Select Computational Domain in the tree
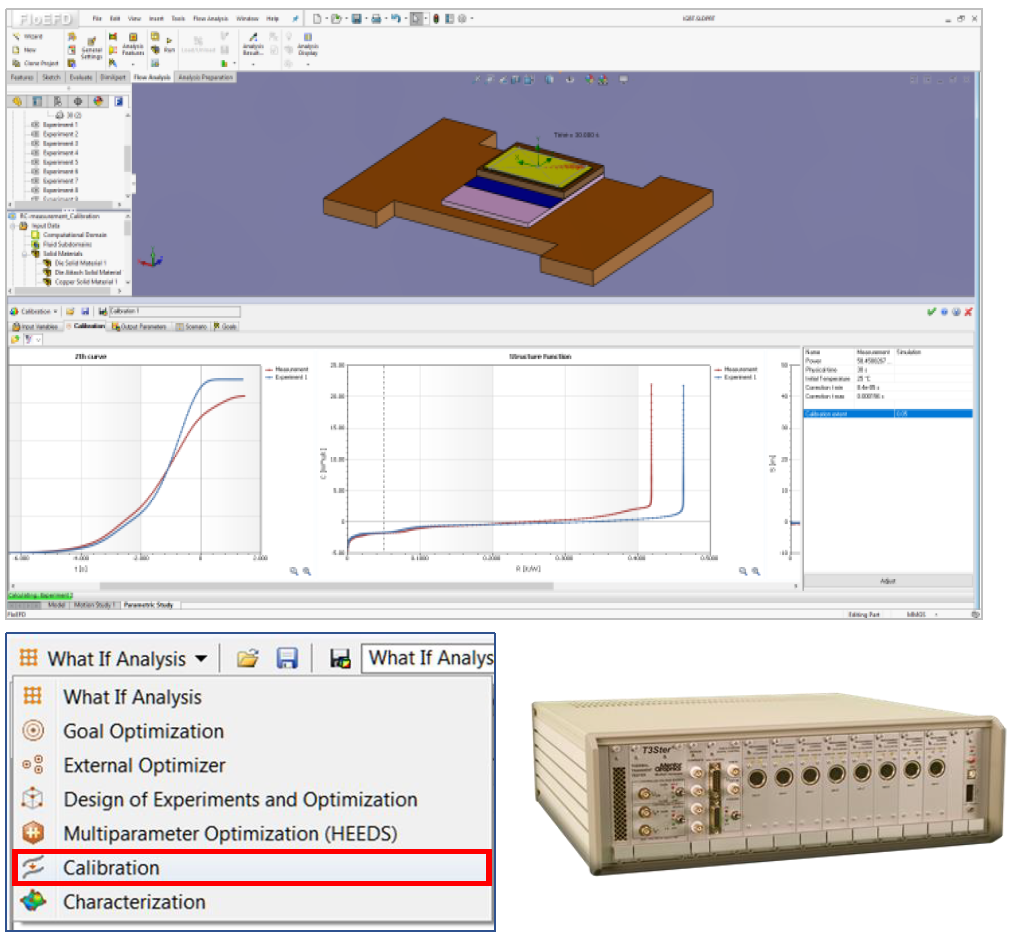Viewport: 1013px width, 942px height. 74,235
